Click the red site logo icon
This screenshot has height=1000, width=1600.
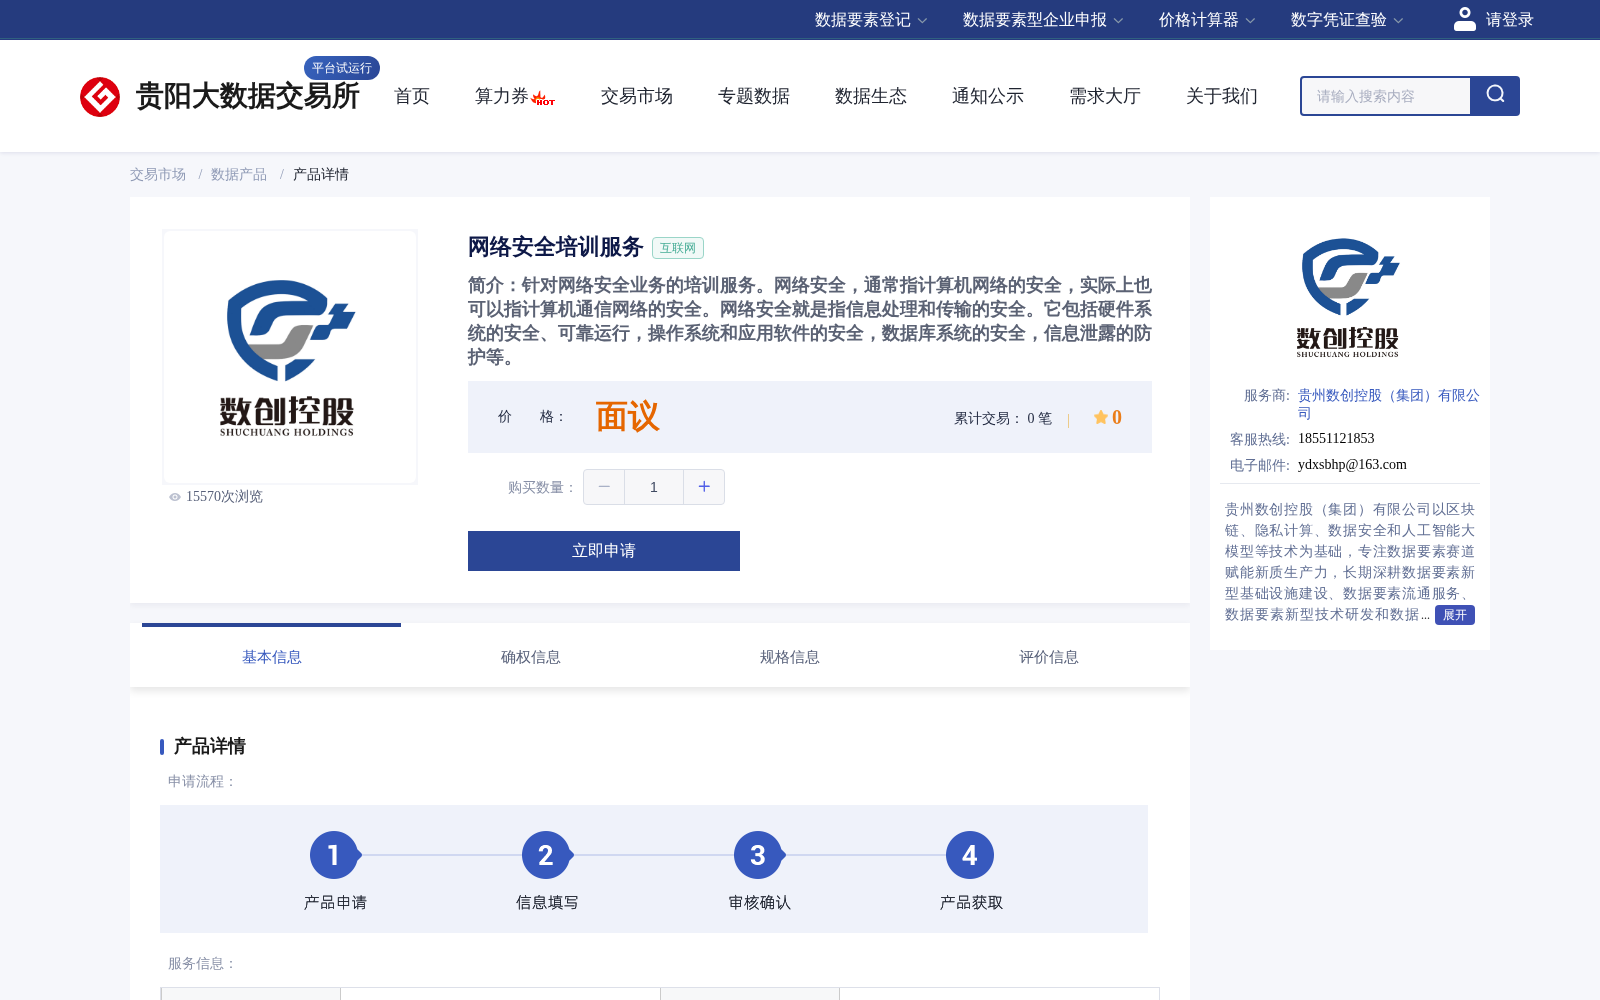tap(100, 97)
